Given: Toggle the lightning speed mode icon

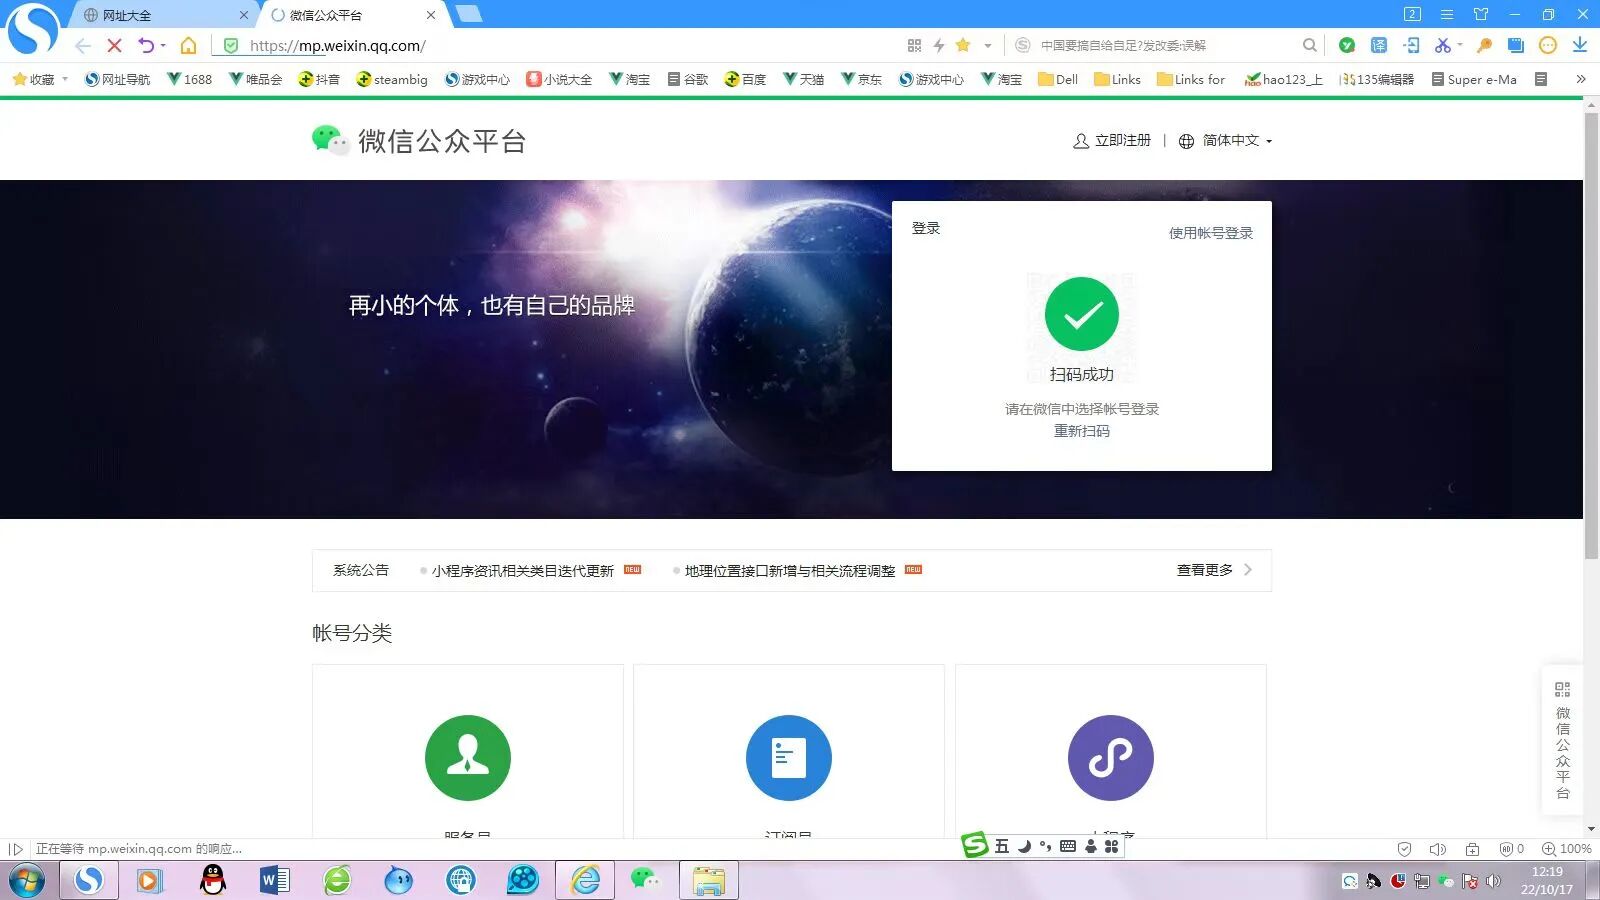Looking at the screenshot, I should (939, 45).
